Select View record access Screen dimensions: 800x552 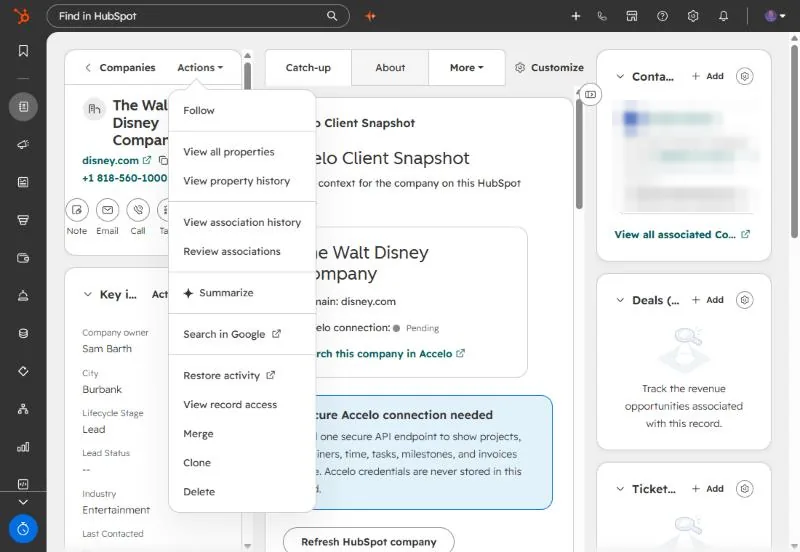pyautogui.click(x=242, y=405)
